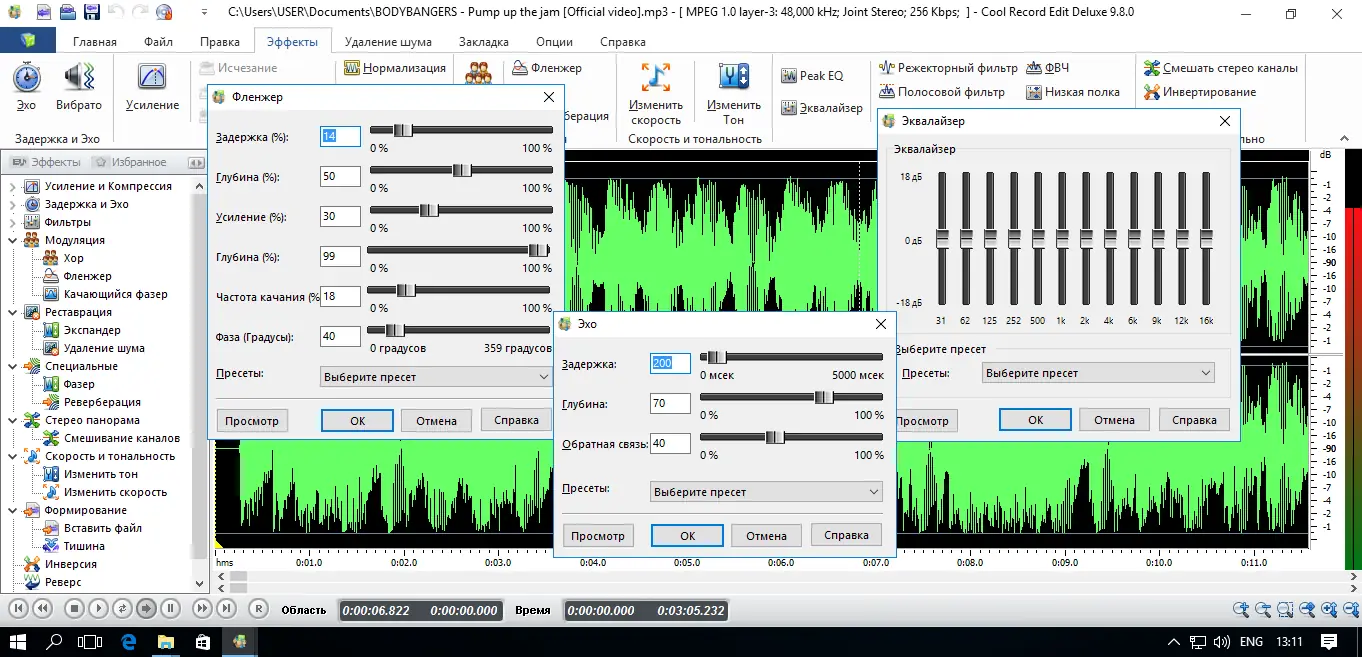Open the ФВЧ high-pass filter
Screen dimensions: 1362x657
(x=1047, y=68)
